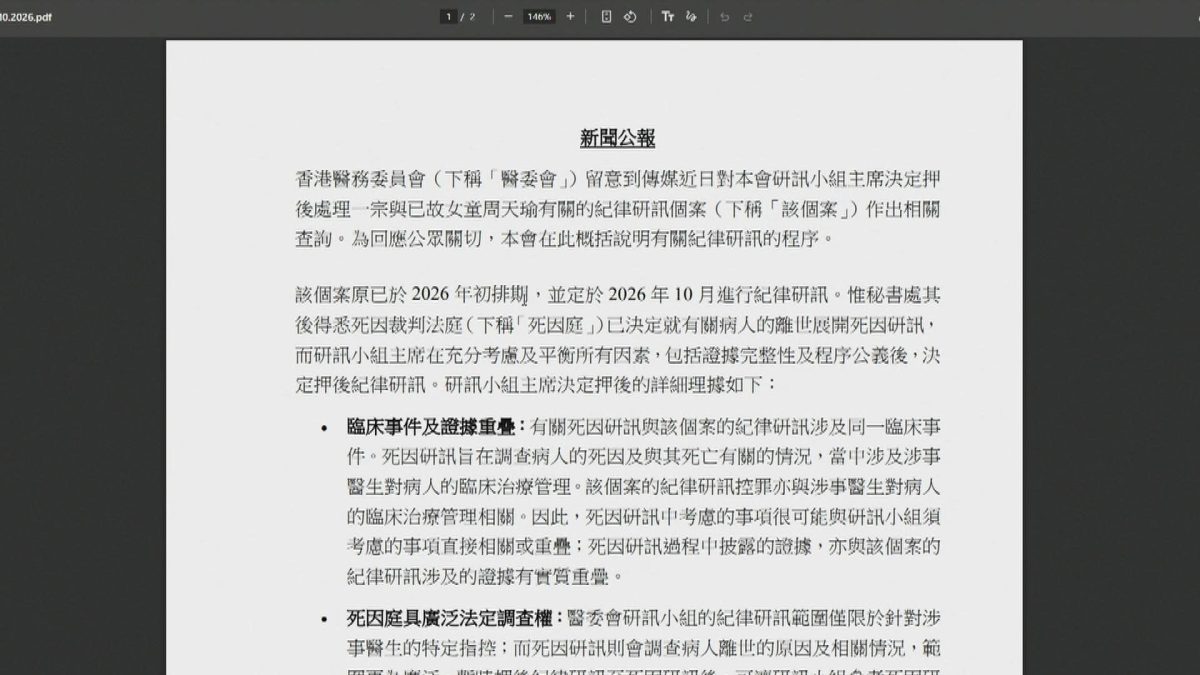Screen dimensions: 1200x675
Task: Click the line starting 查詢。為回應公眾關切
Action: click(x=564, y=240)
